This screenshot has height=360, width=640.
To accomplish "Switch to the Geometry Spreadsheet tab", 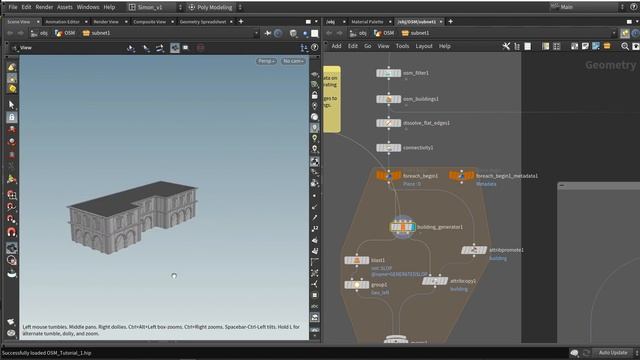I will pos(203,22).
